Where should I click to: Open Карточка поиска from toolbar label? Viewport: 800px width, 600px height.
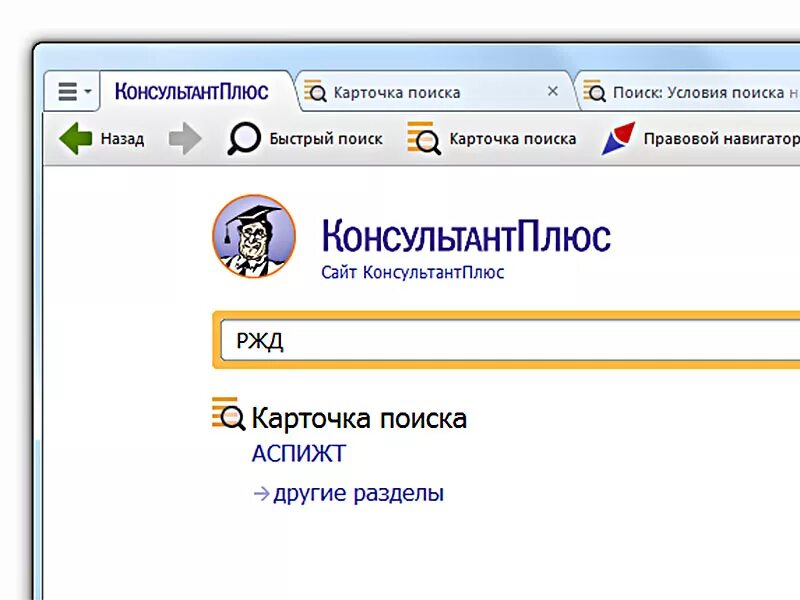pos(513,139)
